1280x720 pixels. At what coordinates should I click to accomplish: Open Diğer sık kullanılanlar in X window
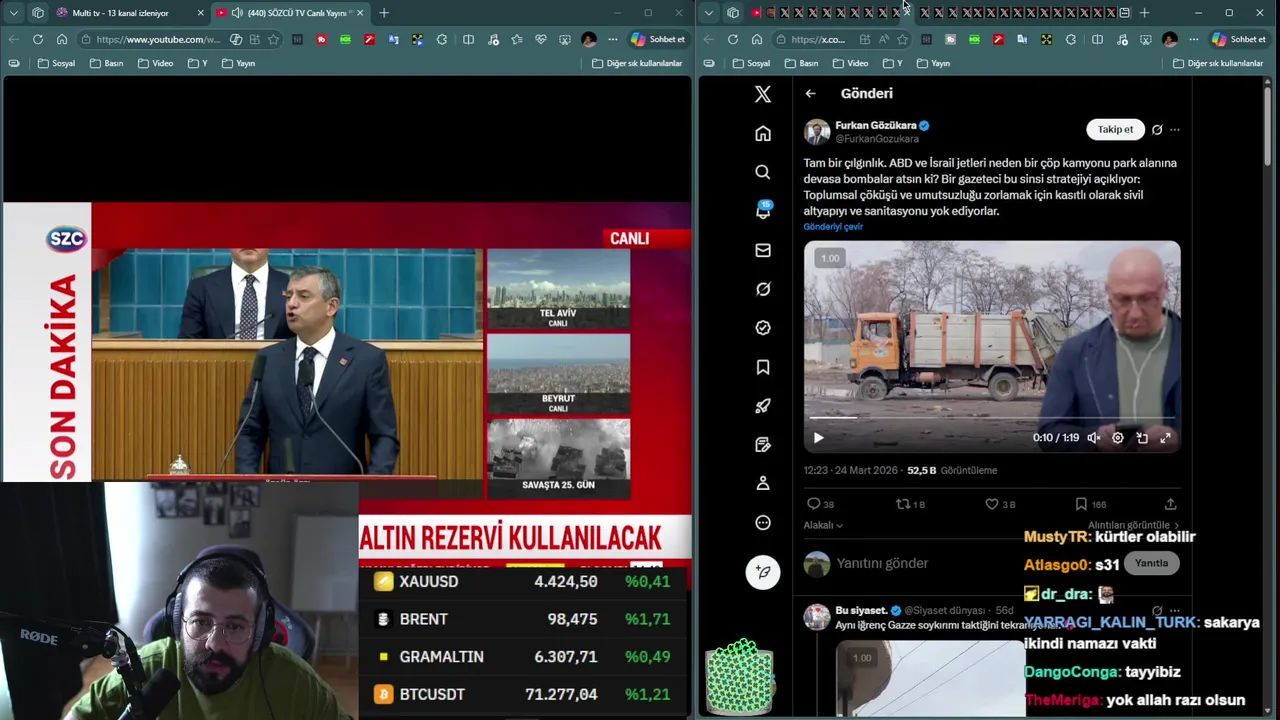click(1218, 63)
